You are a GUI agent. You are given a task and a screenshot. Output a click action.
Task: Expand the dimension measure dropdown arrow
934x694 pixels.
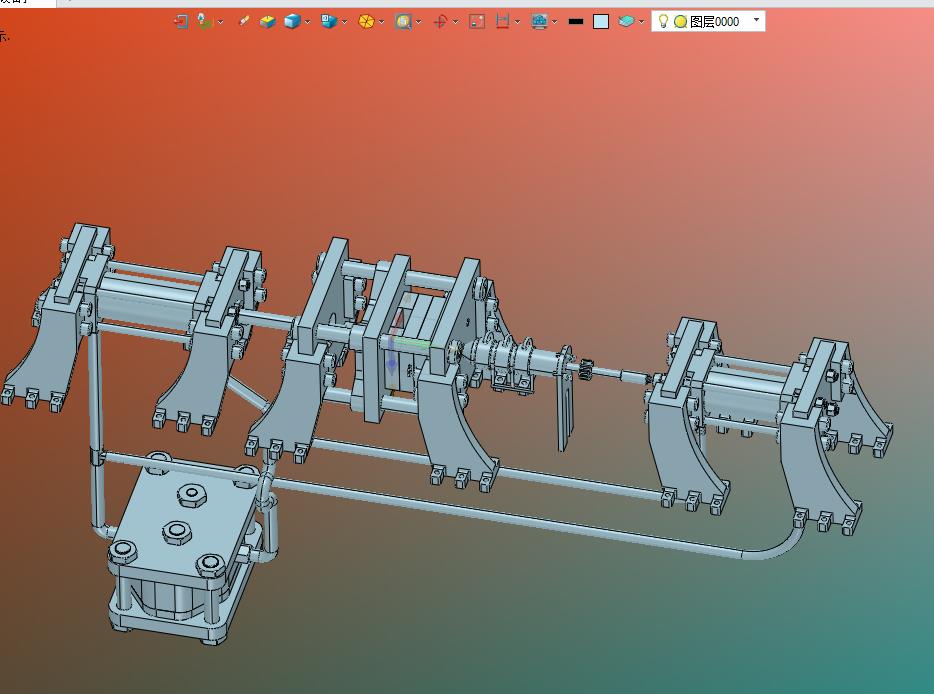(x=517, y=22)
